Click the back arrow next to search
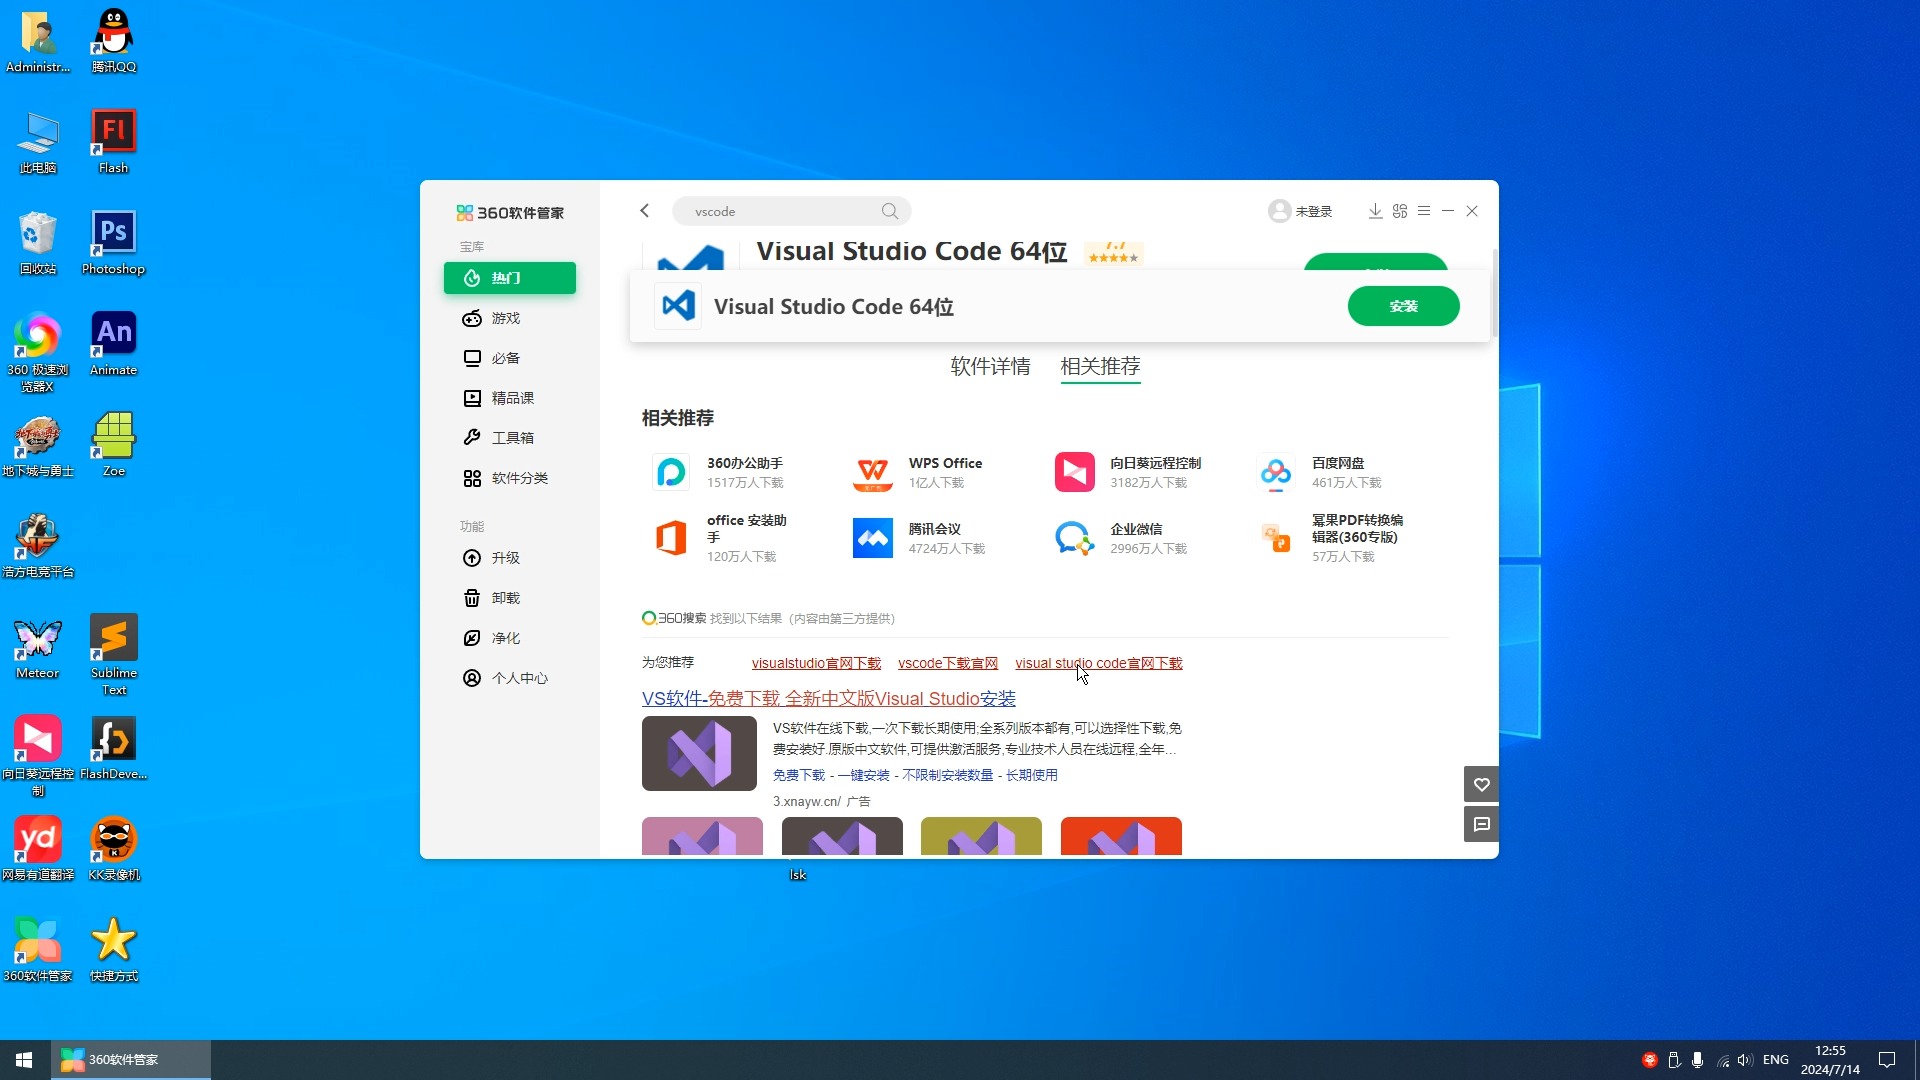The width and height of the screenshot is (1920, 1080). (644, 210)
